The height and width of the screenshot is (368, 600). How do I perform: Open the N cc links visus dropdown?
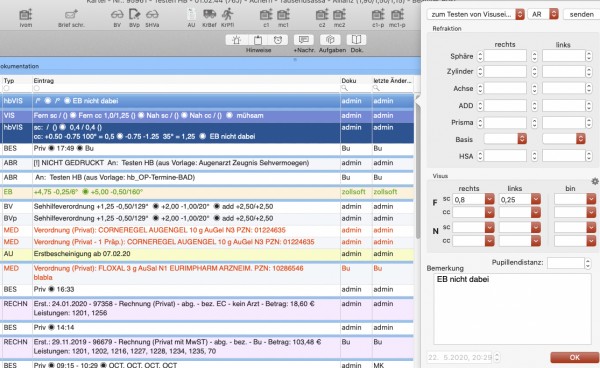pyautogui.click(x=536, y=241)
